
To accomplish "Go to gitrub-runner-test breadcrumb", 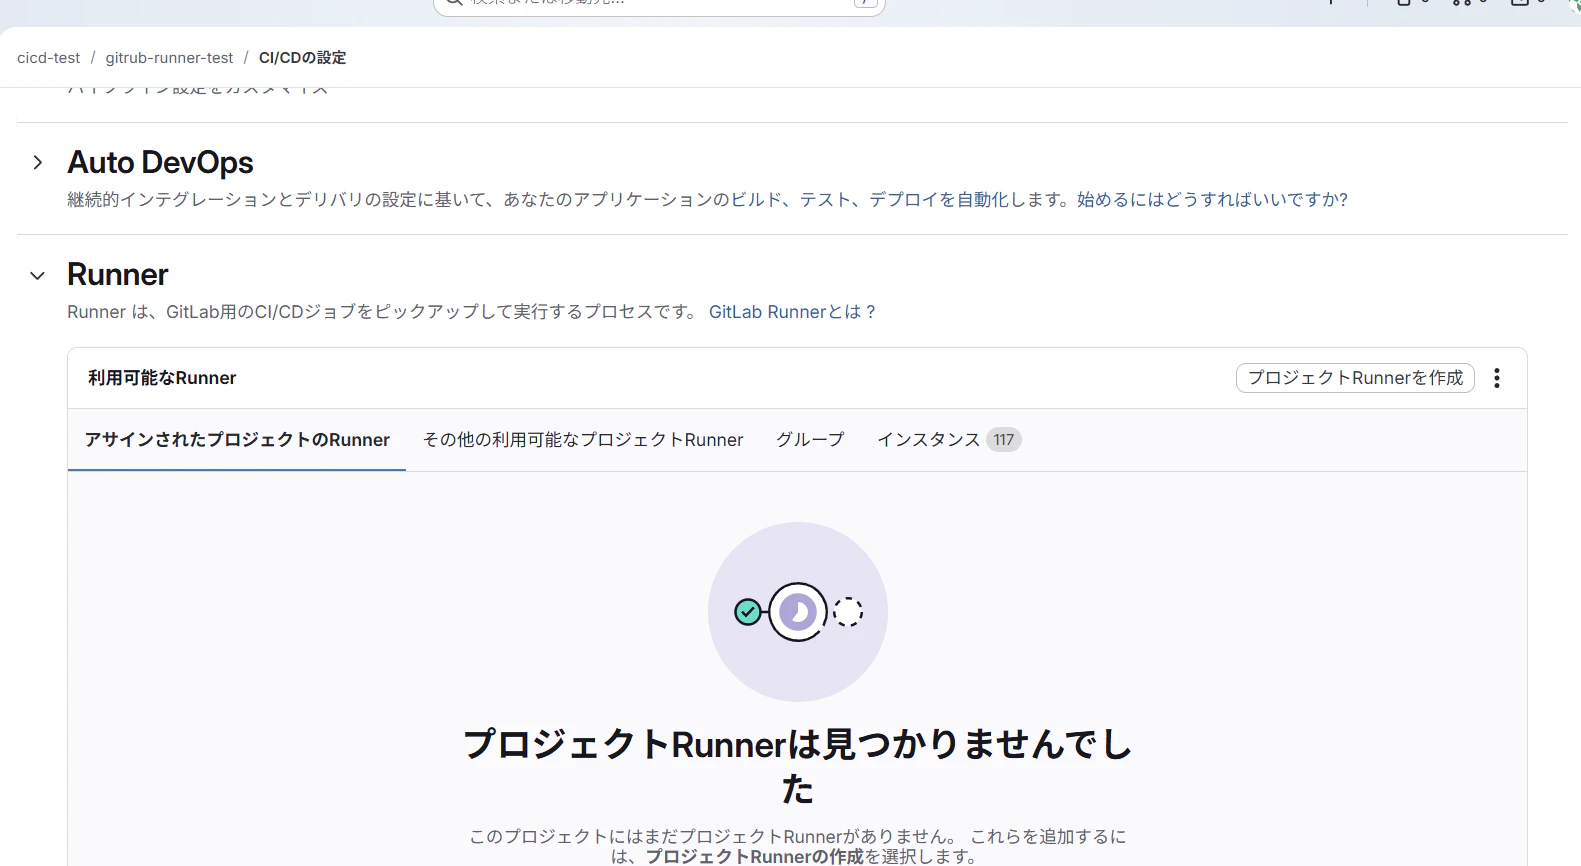I will tap(169, 58).
